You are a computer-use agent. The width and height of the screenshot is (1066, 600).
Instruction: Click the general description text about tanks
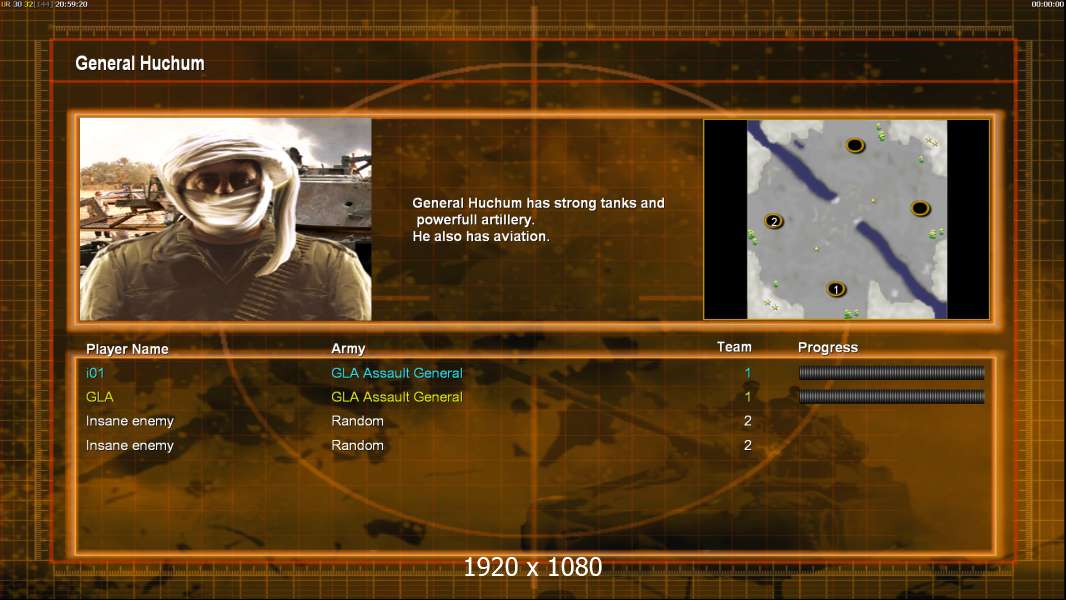[538, 219]
